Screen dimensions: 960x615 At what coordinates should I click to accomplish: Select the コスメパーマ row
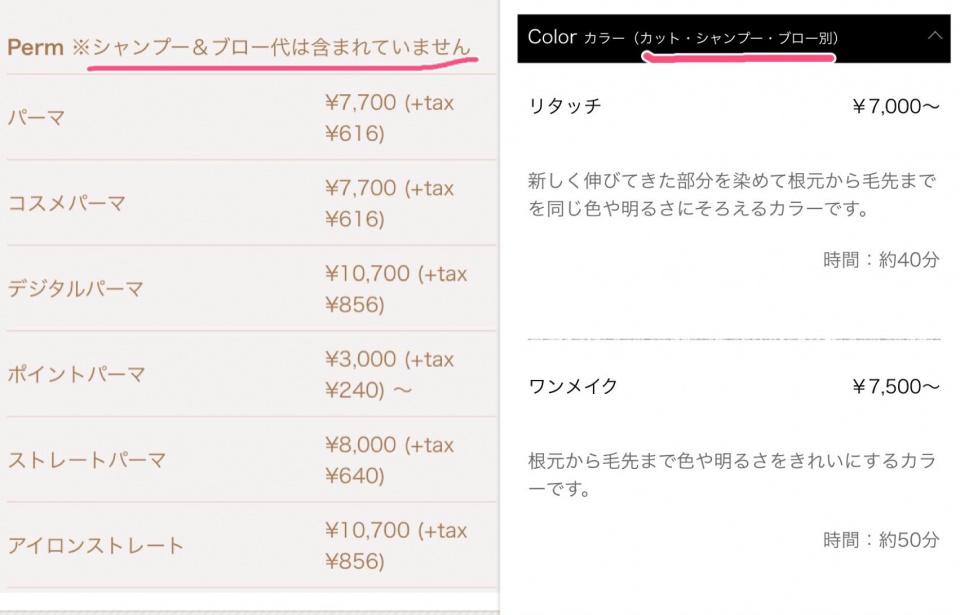[252, 203]
